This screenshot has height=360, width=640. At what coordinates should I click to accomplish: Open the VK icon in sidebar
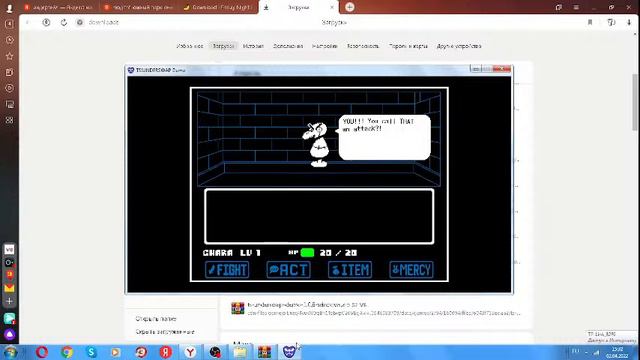(9, 249)
